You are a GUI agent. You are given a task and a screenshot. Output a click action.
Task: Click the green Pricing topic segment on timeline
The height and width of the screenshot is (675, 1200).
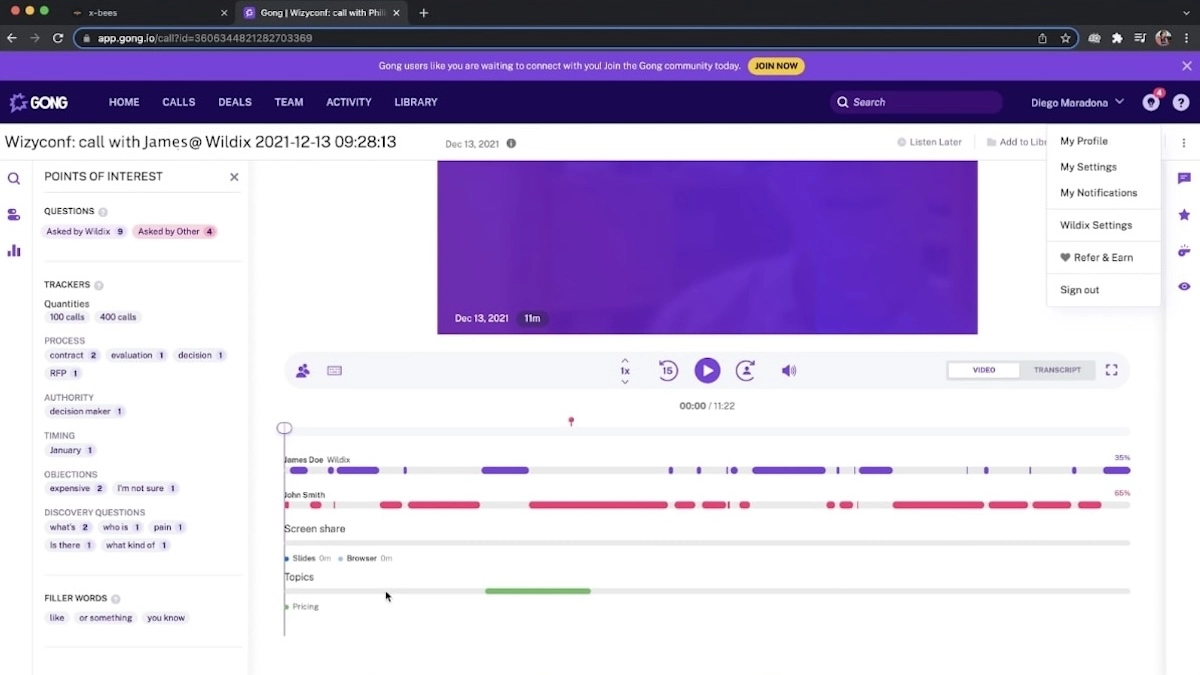coord(538,591)
